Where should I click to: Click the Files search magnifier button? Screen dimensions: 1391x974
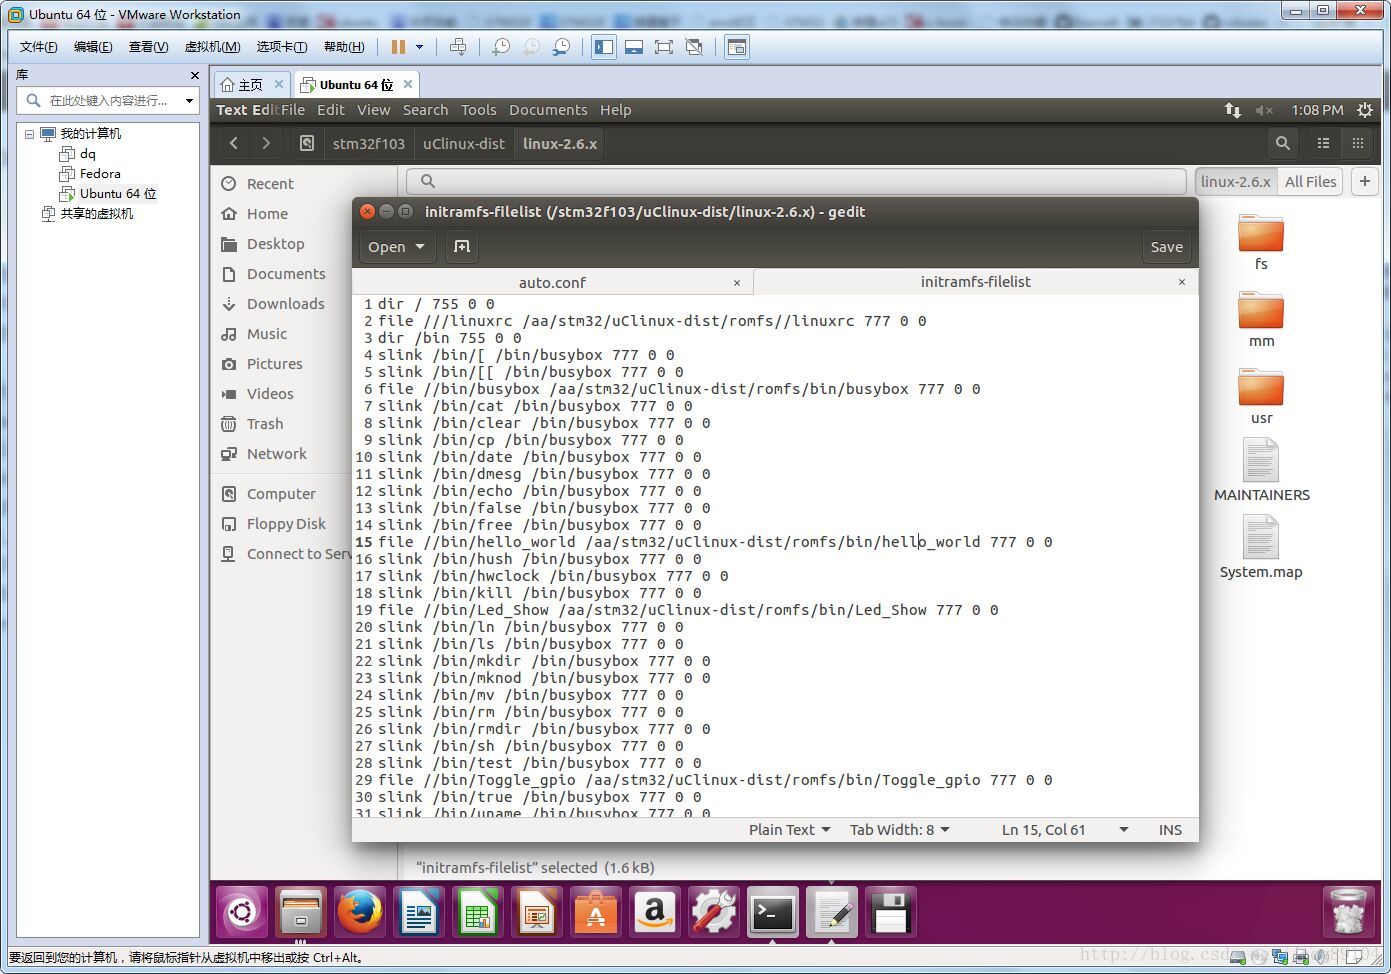click(1283, 143)
